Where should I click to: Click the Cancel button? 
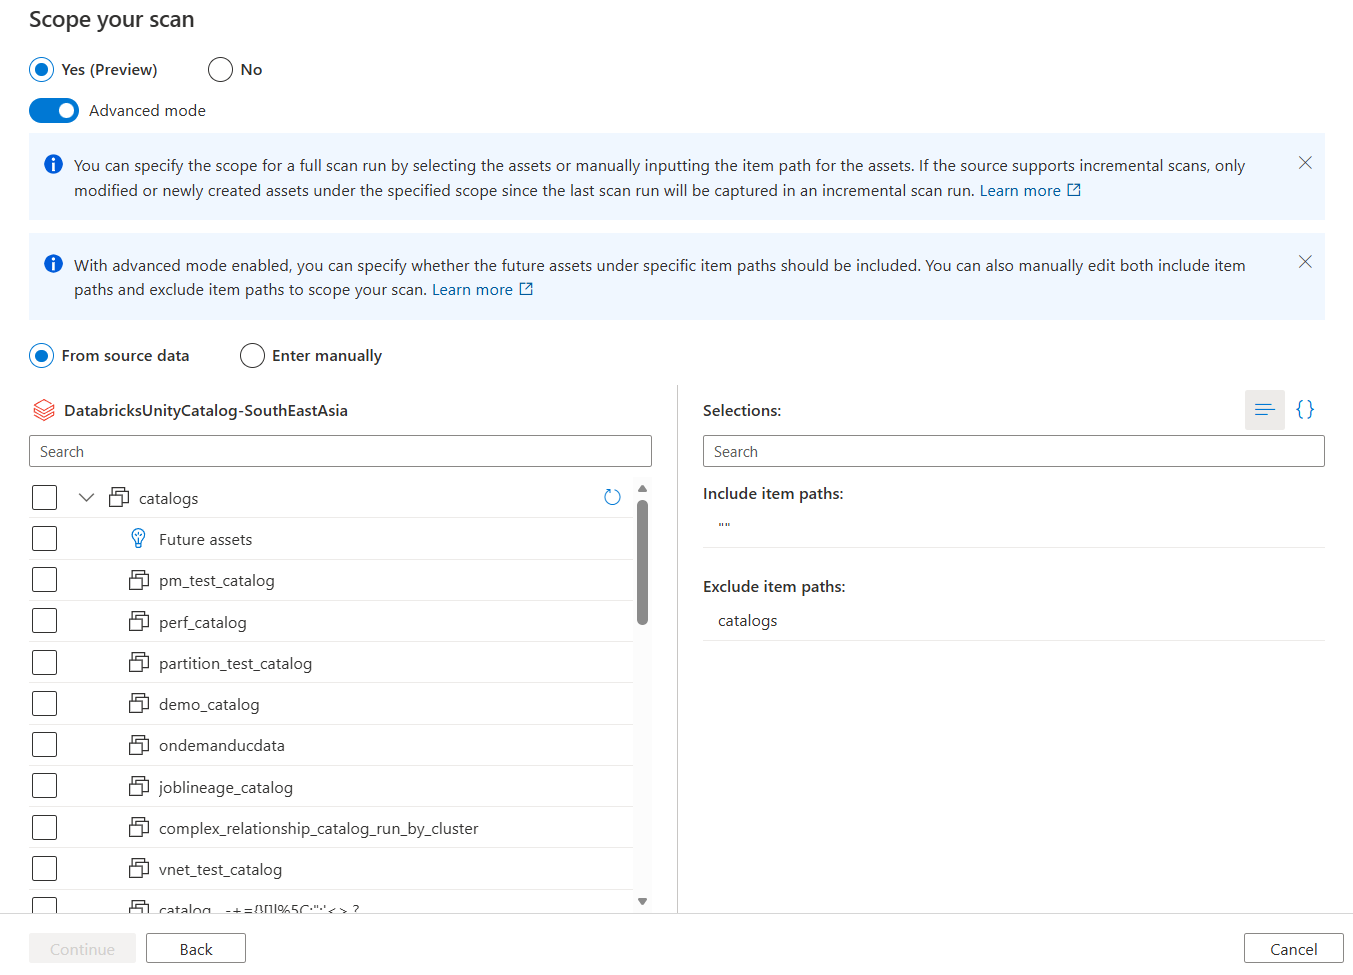coord(1293,949)
